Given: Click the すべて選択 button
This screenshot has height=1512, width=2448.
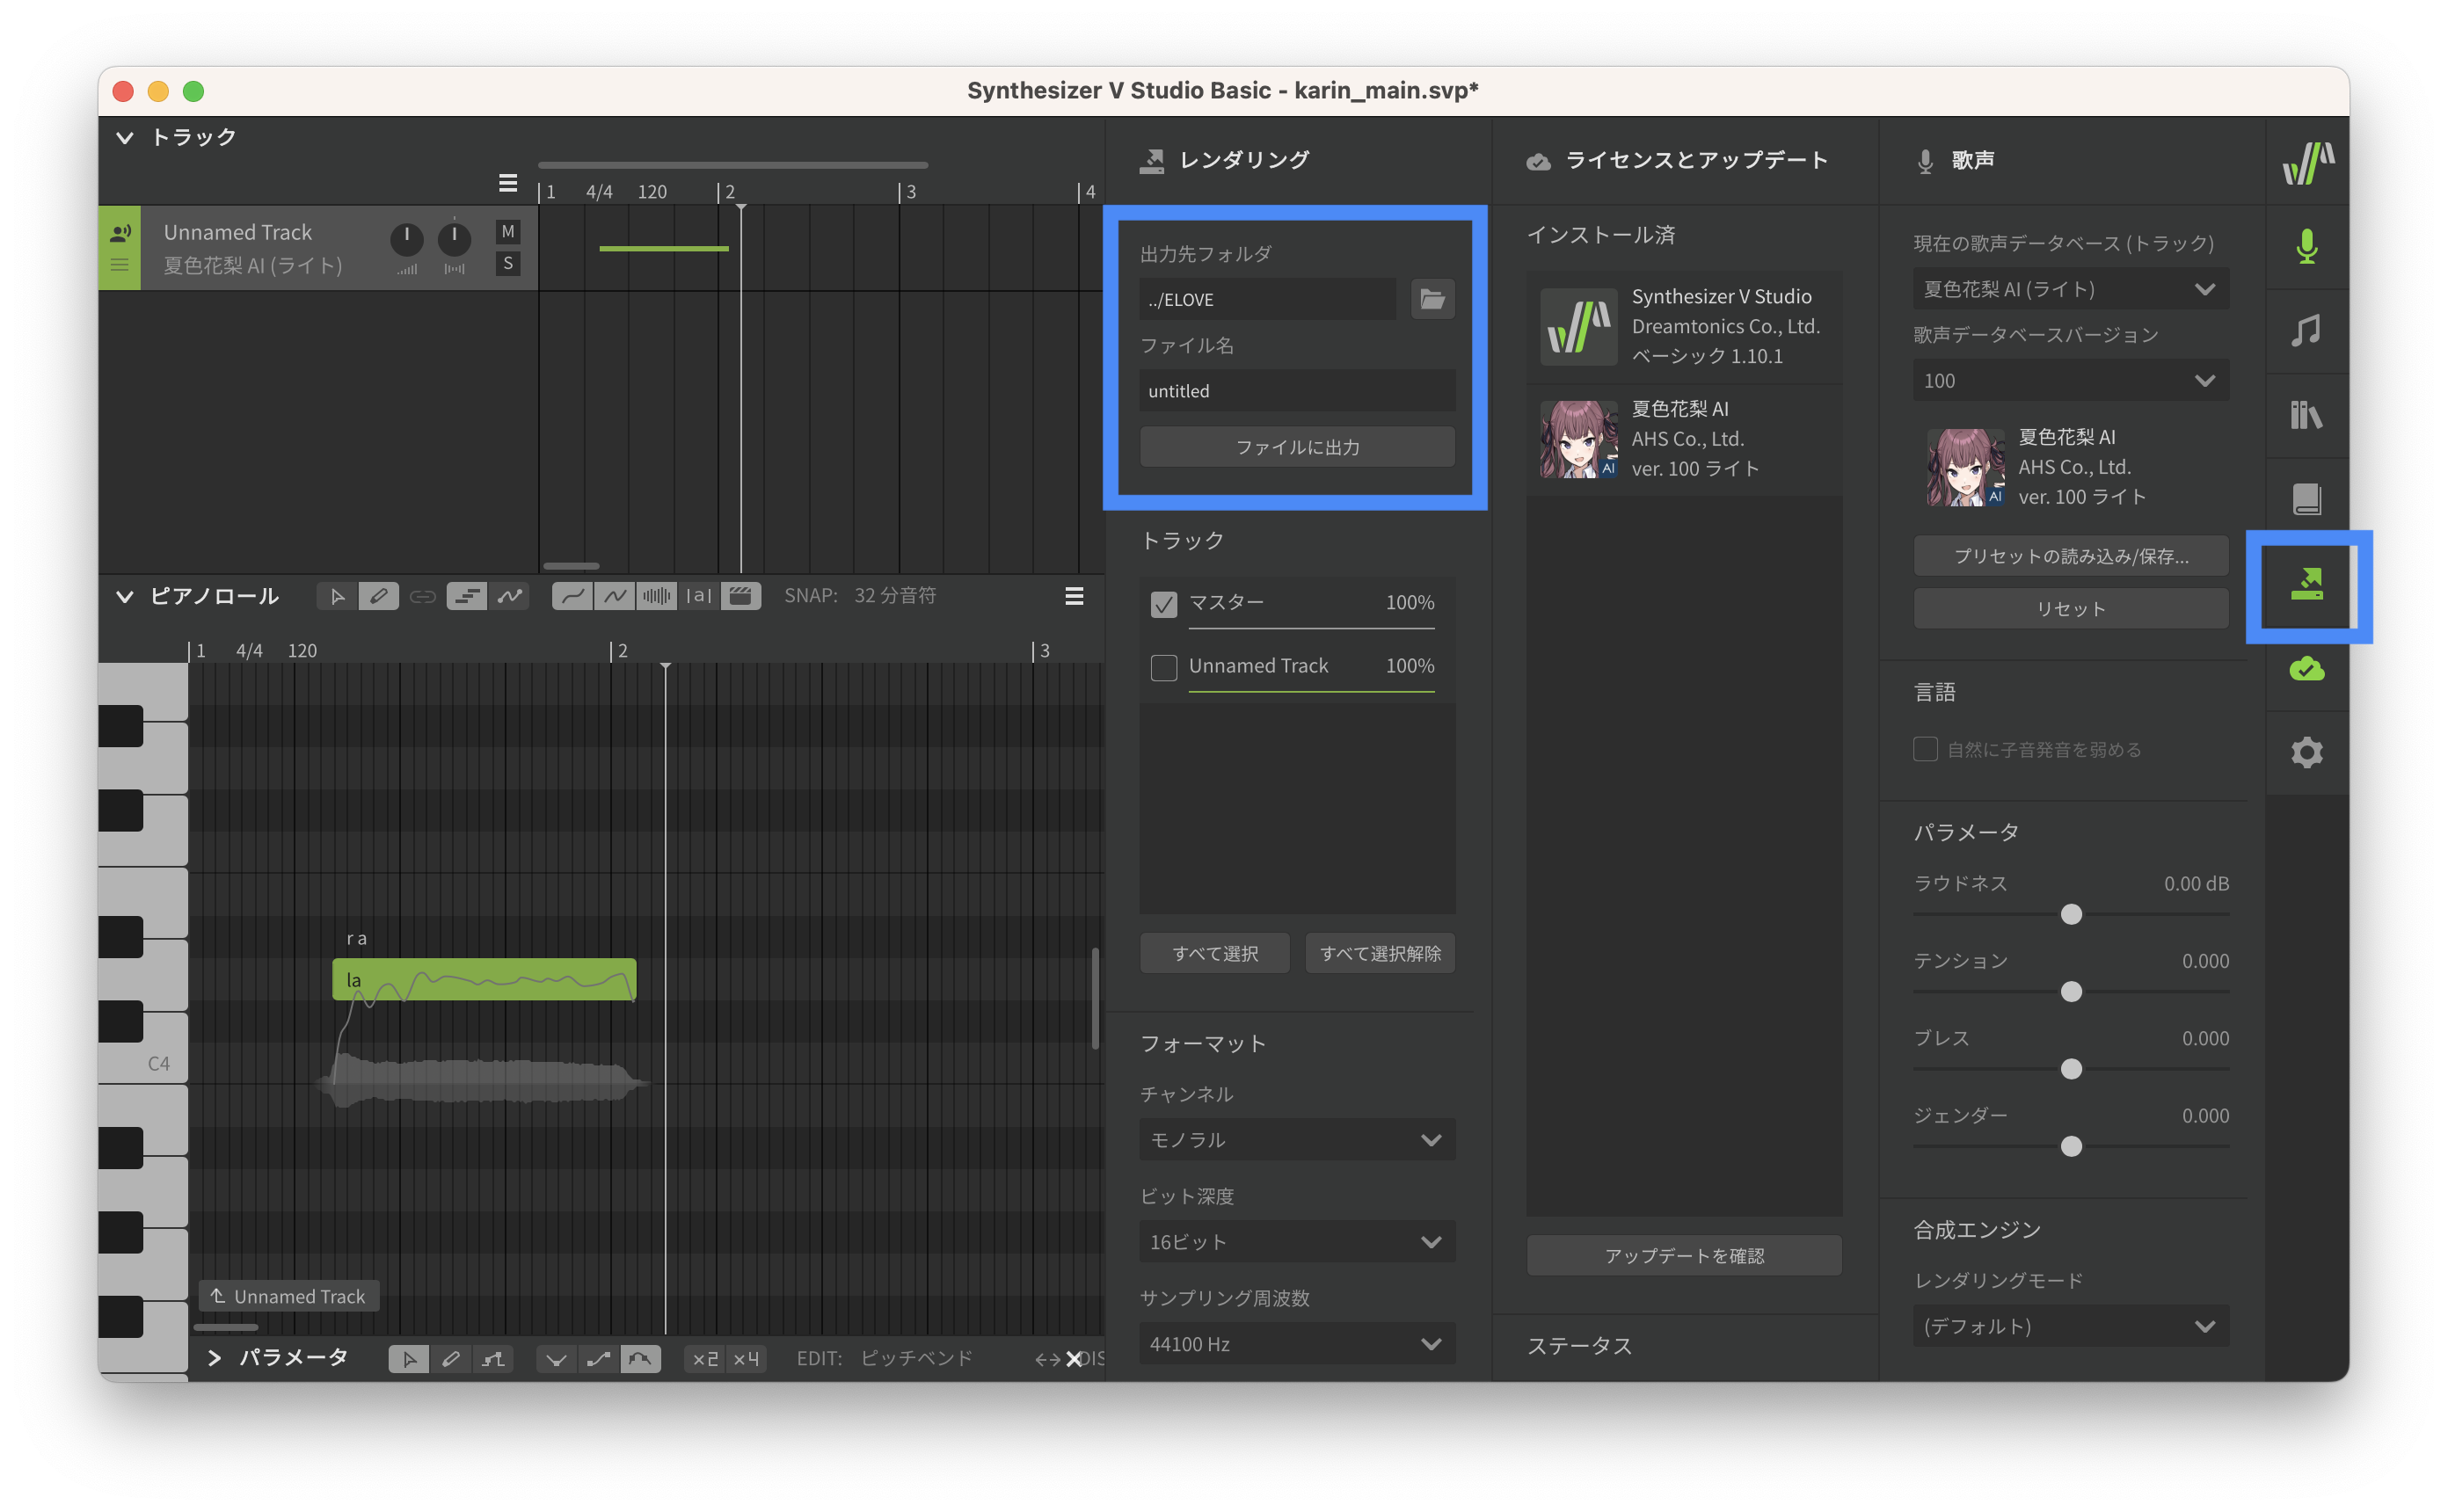Looking at the screenshot, I should (1214, 954).
